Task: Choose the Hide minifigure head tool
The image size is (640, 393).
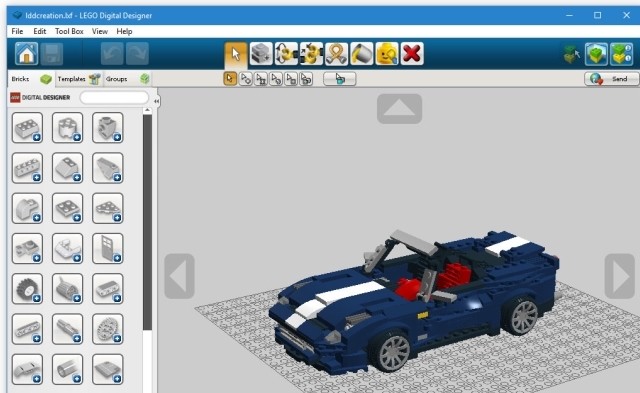Action: (x=387, y=54)
